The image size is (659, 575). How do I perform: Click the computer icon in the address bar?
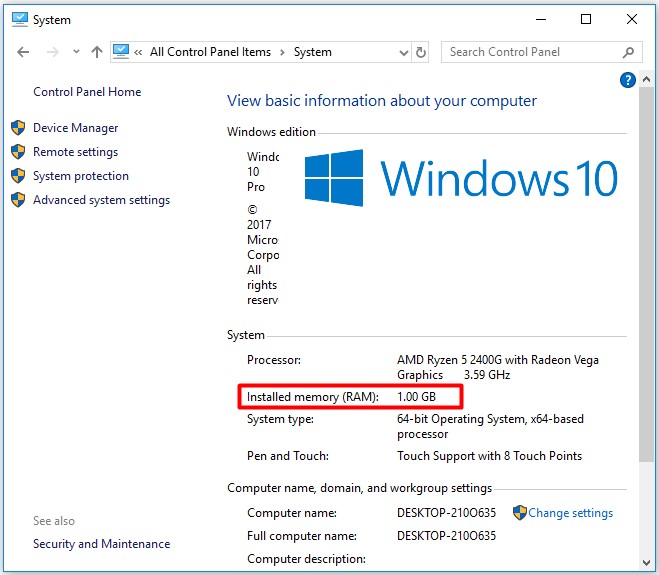(x=121, y=52)
